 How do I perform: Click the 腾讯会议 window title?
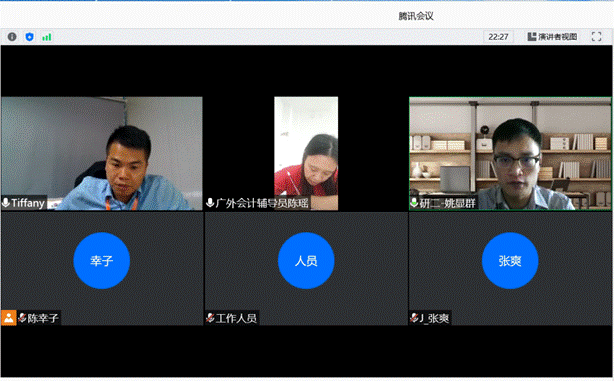[416, 16]
